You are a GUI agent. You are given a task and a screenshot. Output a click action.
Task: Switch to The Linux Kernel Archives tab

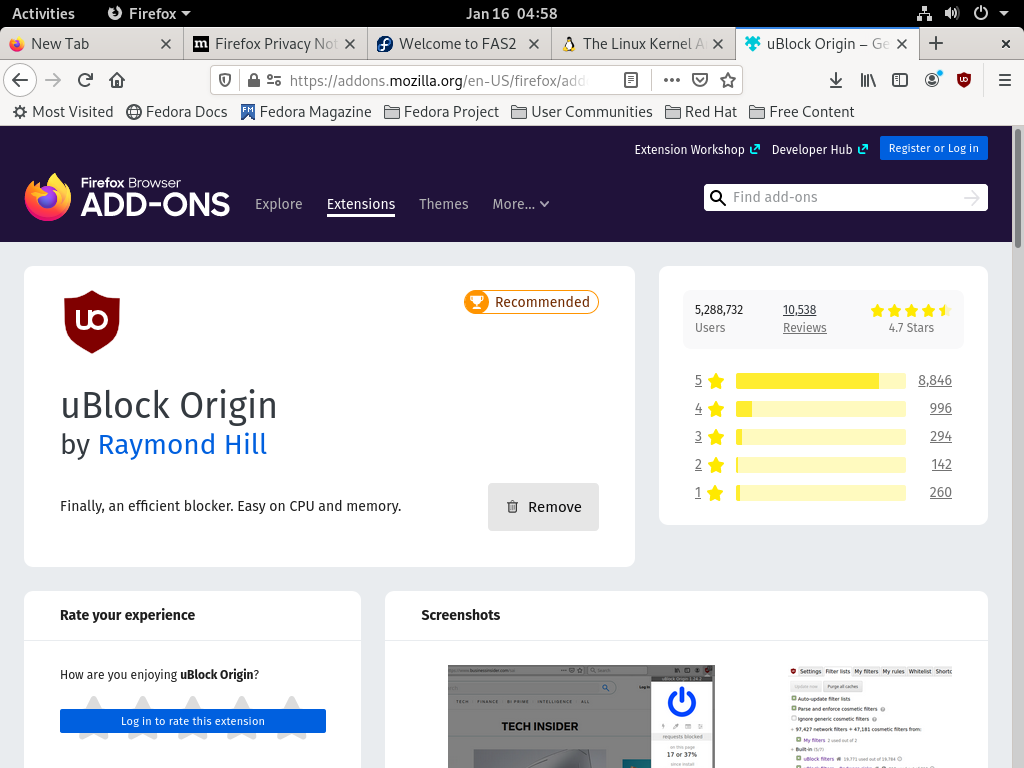tap(645, 44)
